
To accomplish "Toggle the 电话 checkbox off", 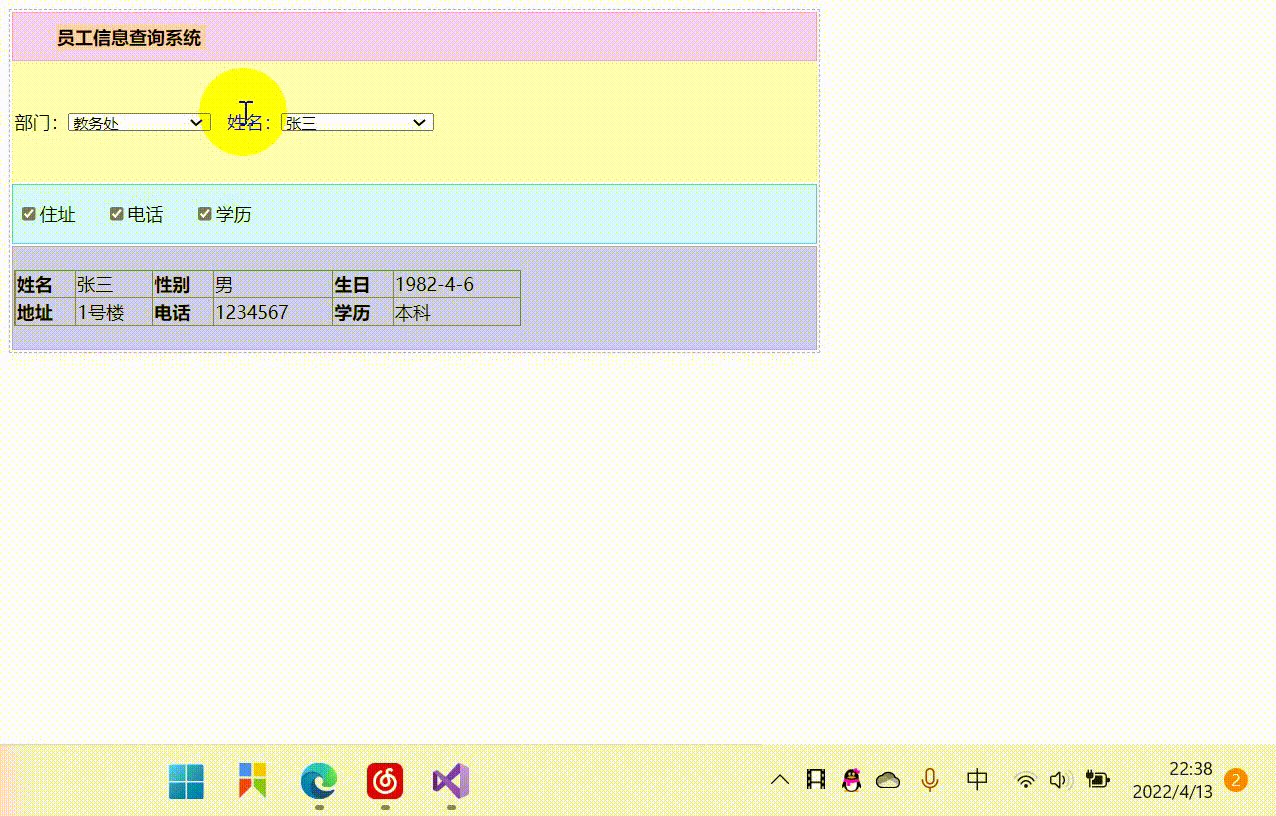I will pyautogui.click(x=116, y=213).
